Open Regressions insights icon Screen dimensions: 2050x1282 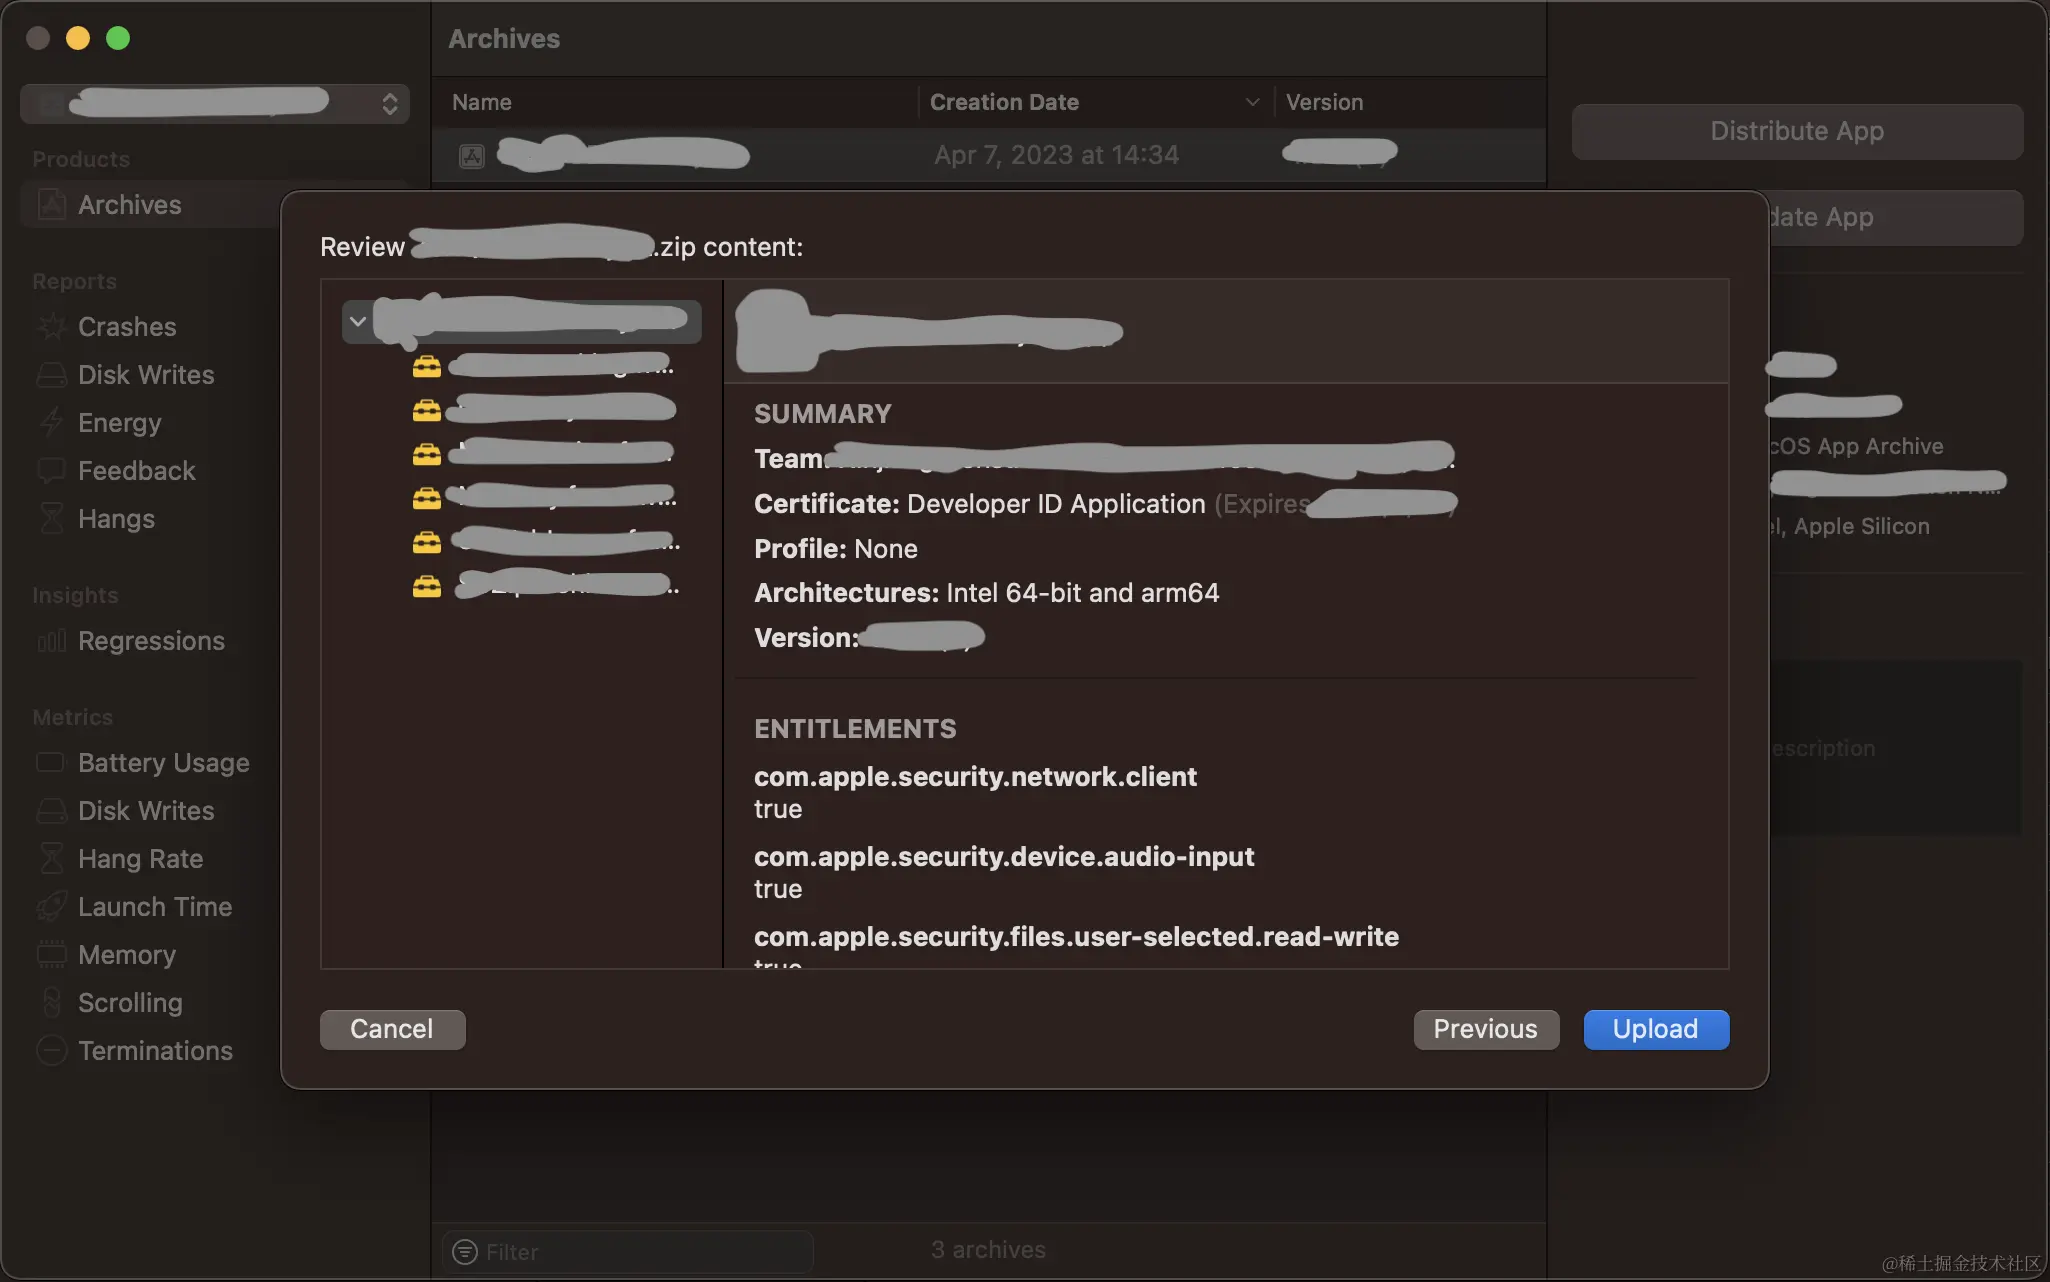click(52, 641)
